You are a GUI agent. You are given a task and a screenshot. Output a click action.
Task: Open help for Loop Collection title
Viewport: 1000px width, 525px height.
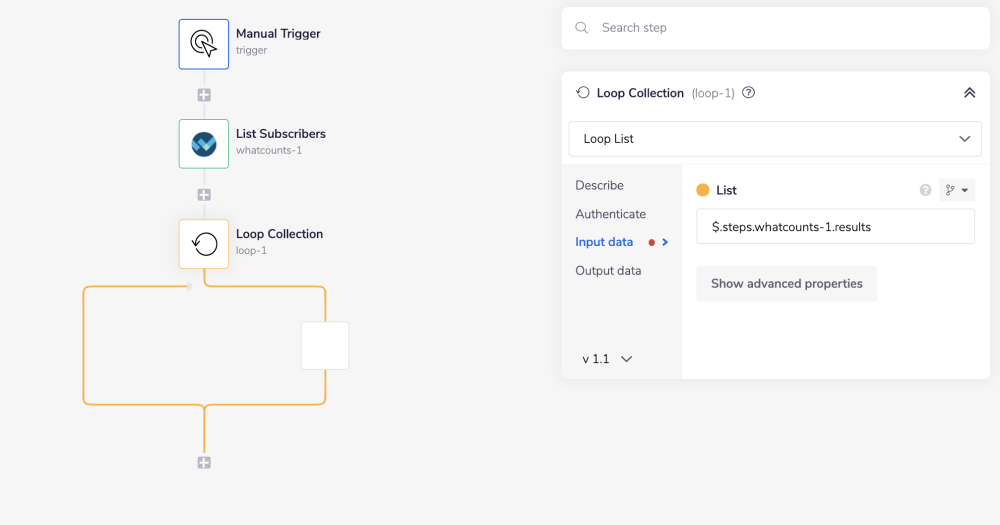point(749,93)
